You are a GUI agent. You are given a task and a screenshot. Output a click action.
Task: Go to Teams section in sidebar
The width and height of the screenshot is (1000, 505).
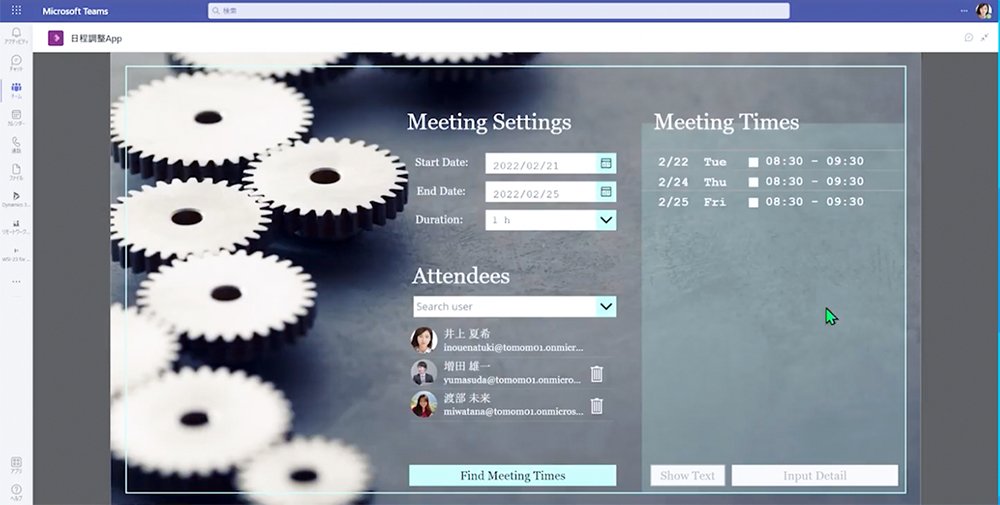click(16, 90)
